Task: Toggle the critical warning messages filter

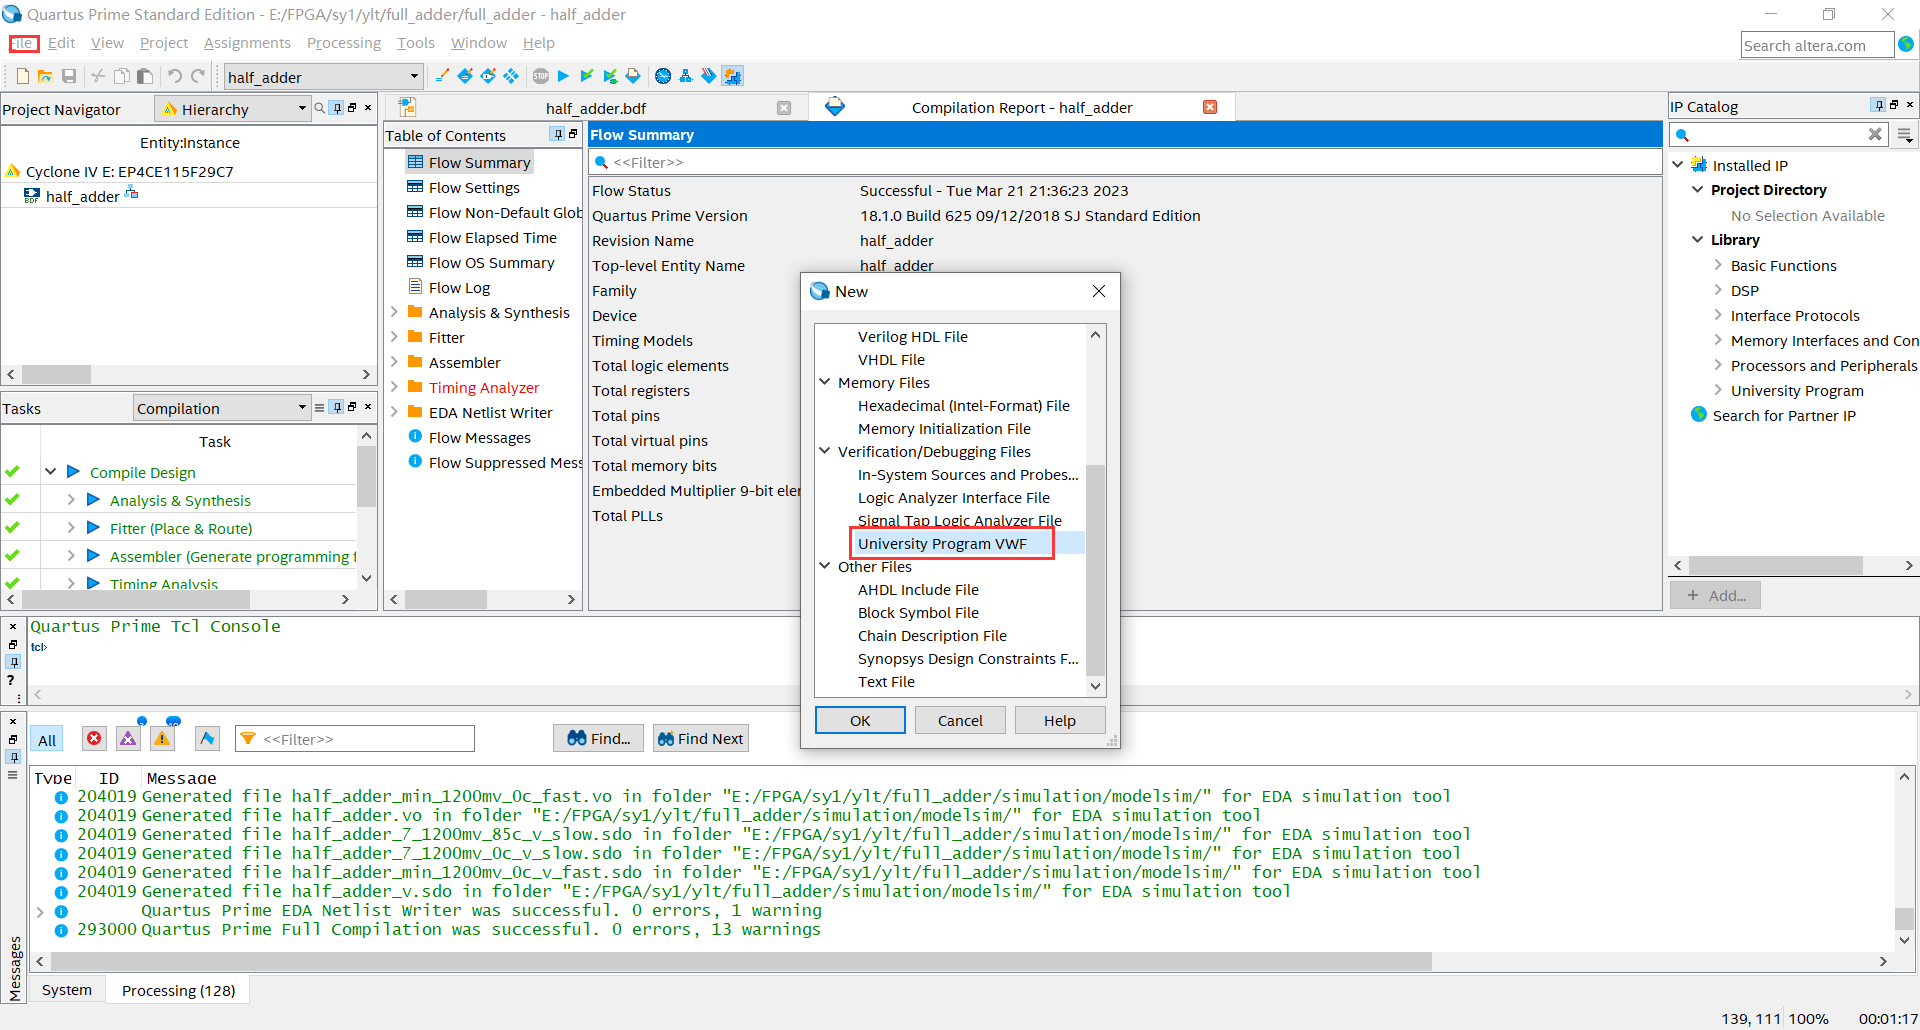Action: point(128,738)
